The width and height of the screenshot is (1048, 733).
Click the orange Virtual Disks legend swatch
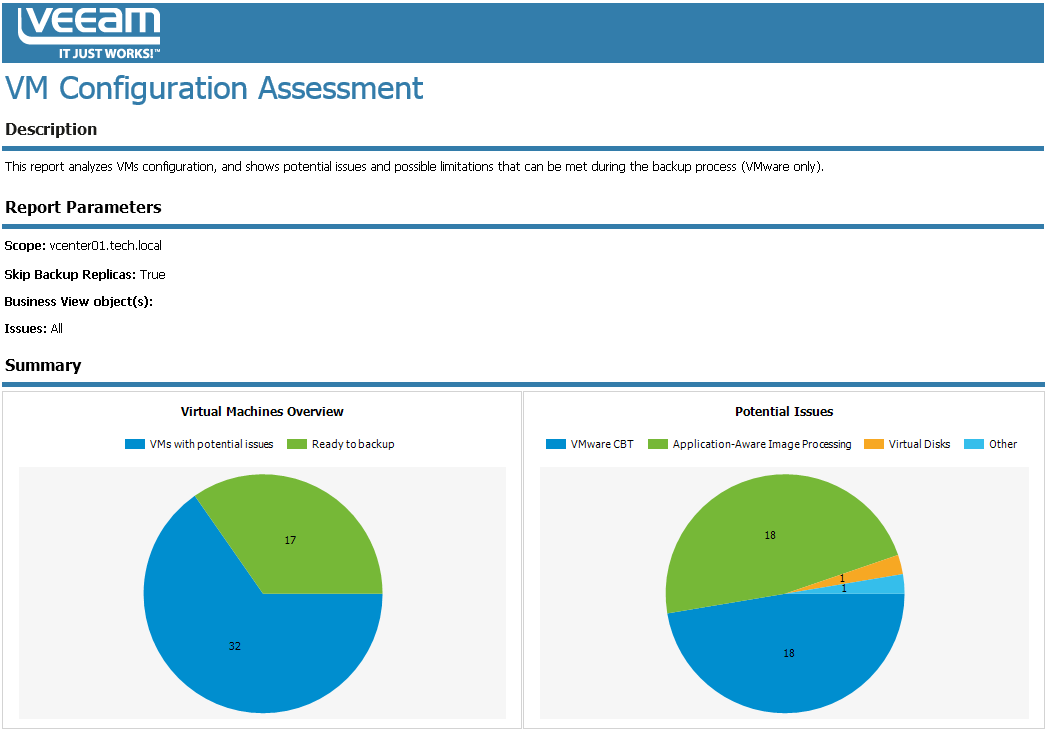[x=873, y=444]
